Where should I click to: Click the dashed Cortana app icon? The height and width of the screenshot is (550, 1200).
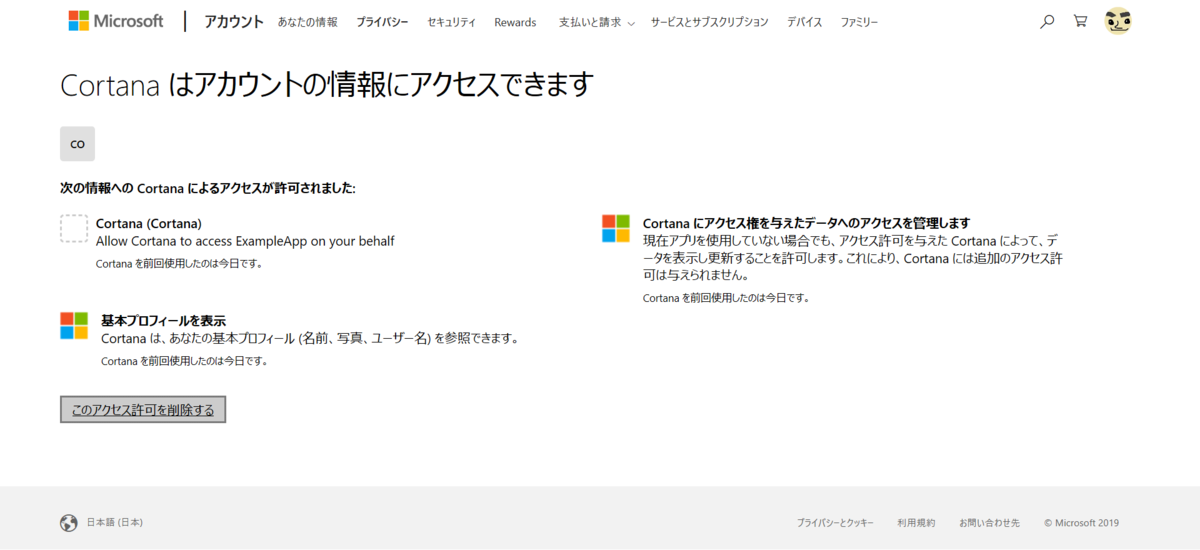[x=74, y=228]
